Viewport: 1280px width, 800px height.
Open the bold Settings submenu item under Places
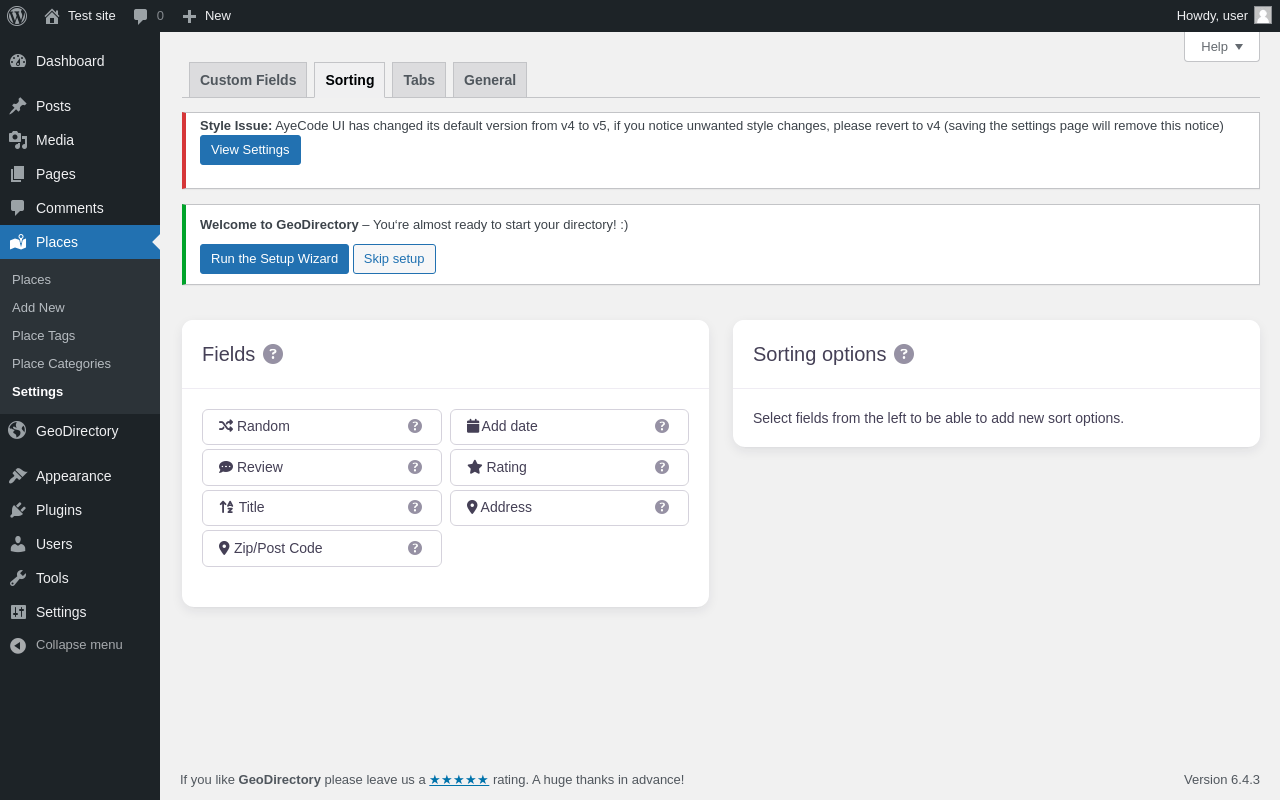tap(37, 392)
